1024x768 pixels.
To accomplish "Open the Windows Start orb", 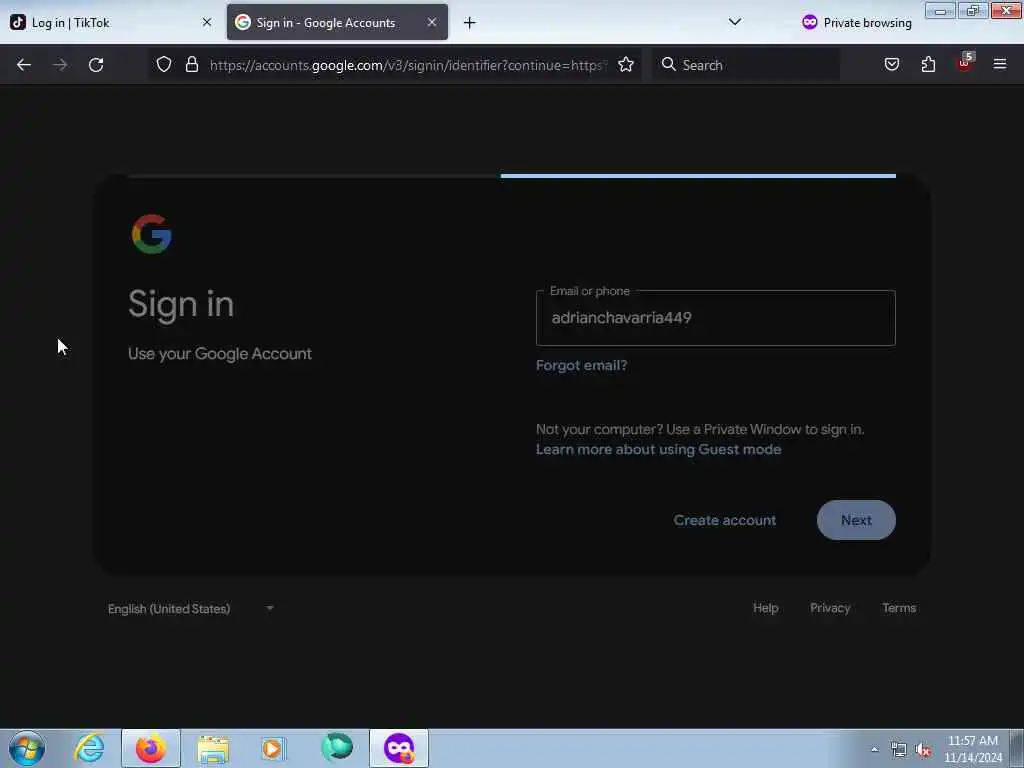I will pyautogui.click(x=27, y=748).
